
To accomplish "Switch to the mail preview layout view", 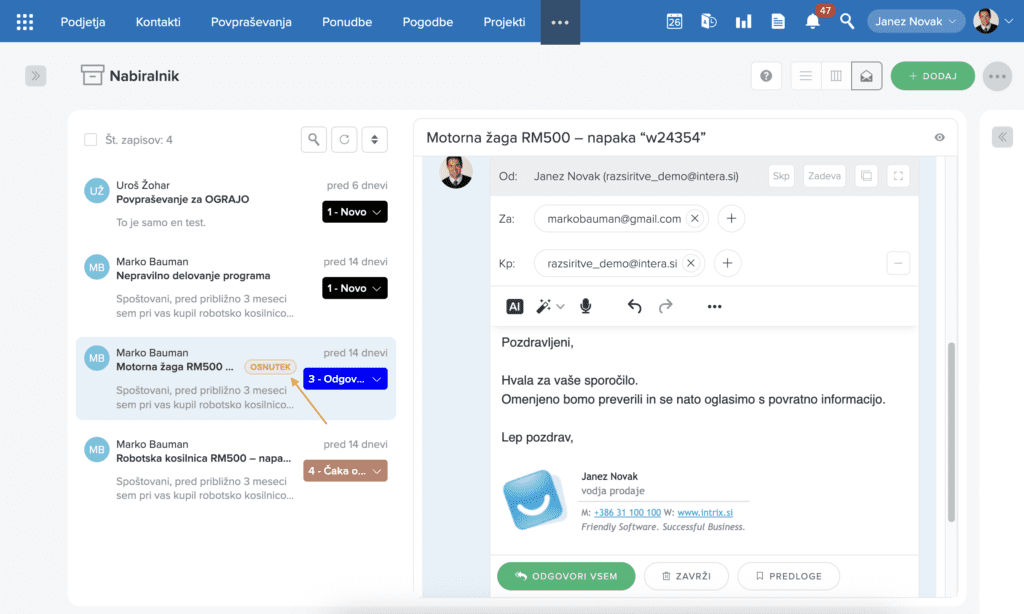I will point(866,76).
